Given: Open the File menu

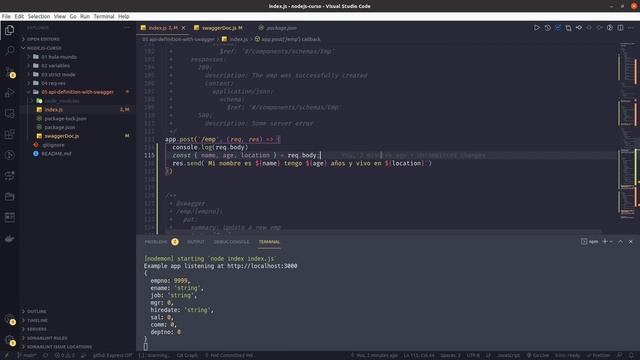Looking at the screenshot, I should pos(6,16).
